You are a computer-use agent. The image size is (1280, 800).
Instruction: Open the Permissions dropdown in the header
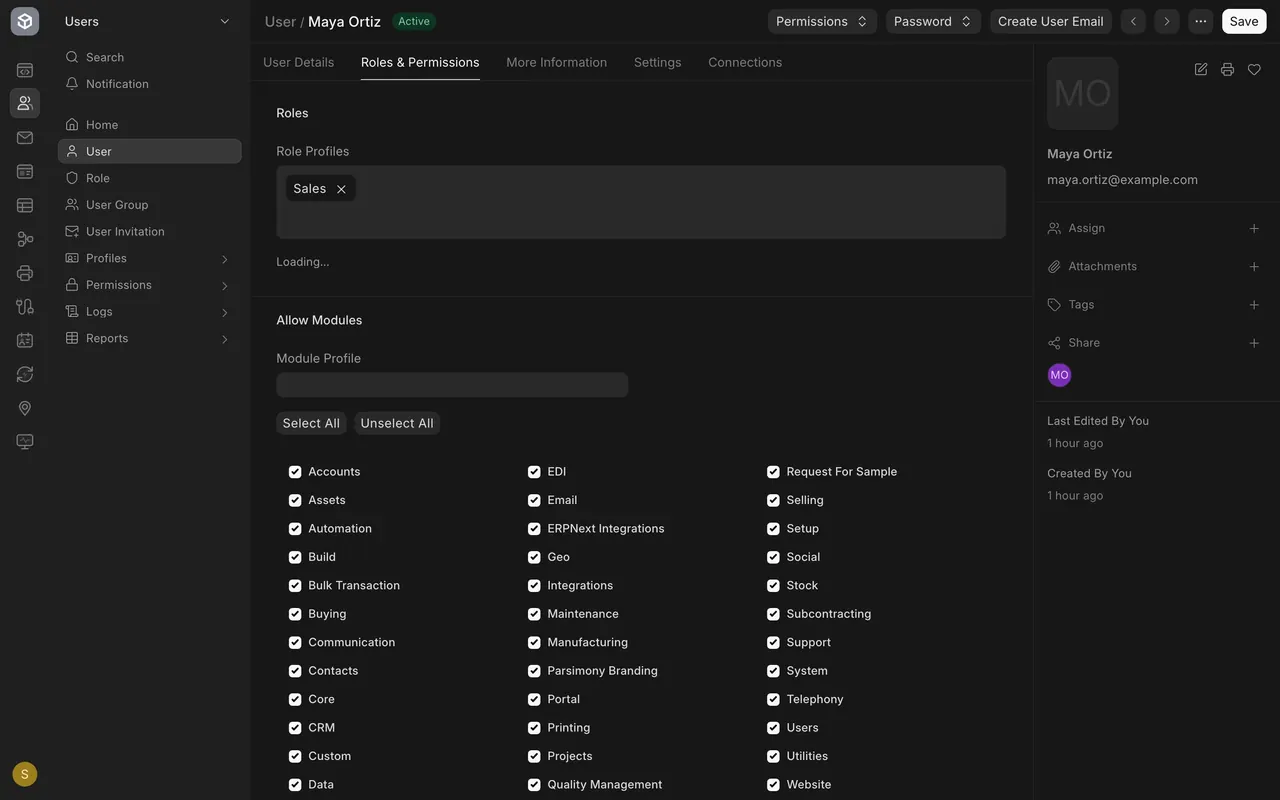pos(822,21)
